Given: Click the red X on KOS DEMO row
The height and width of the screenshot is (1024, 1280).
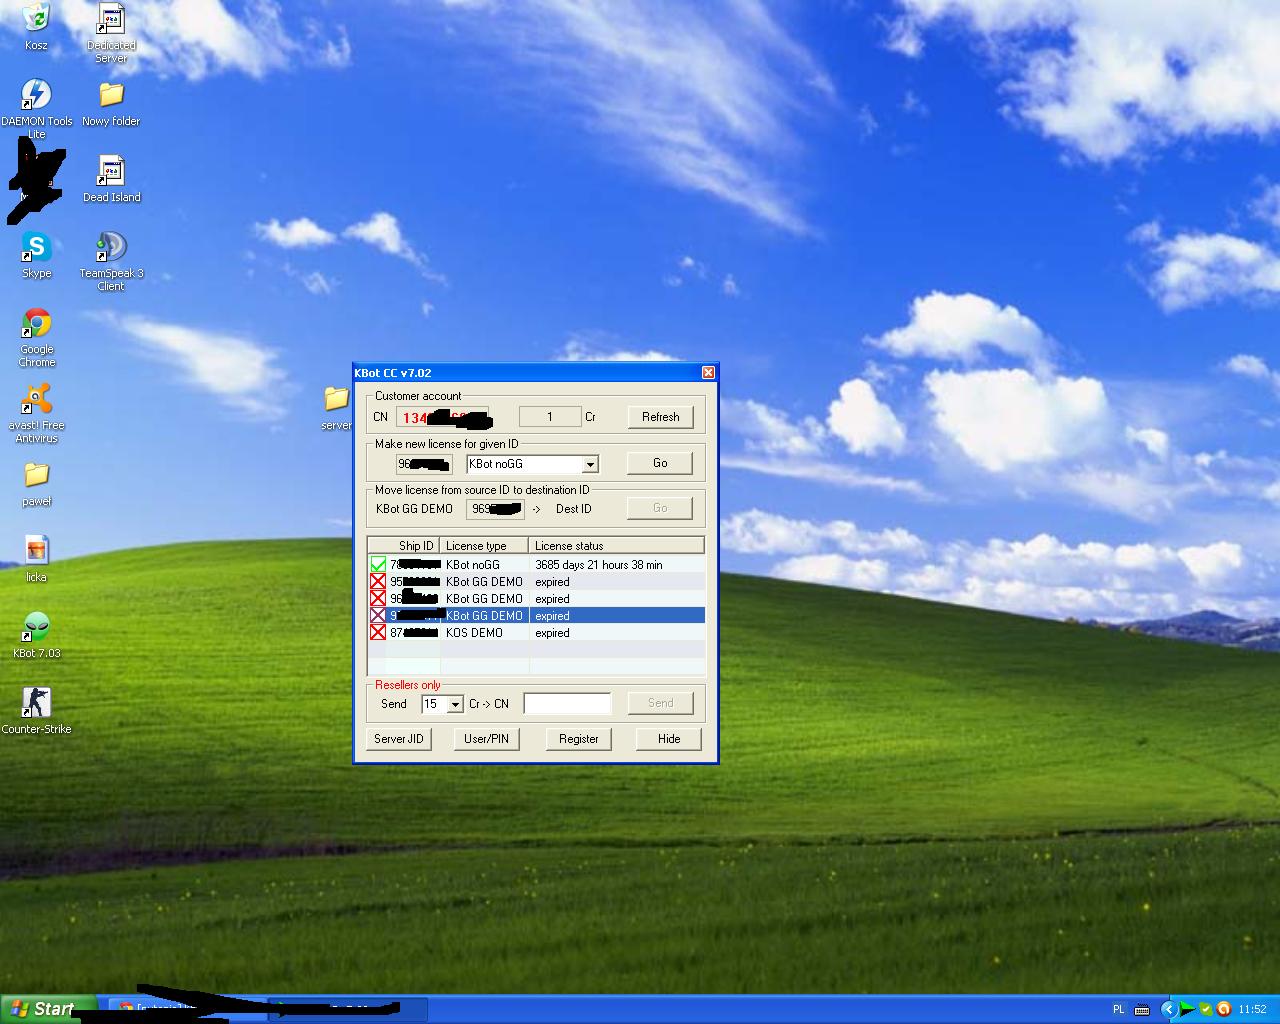Looking at the screenshot, I should click(378, 632).
